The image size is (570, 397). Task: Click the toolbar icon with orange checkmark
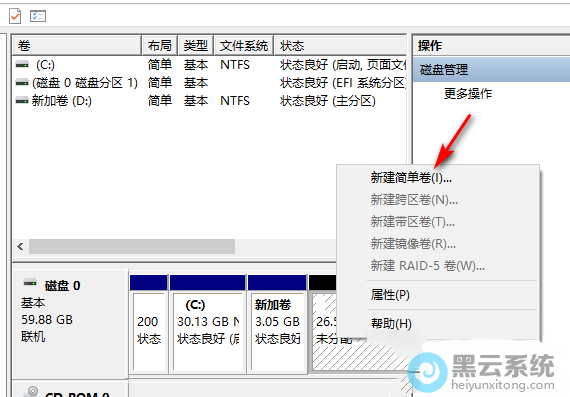[15, 16]
